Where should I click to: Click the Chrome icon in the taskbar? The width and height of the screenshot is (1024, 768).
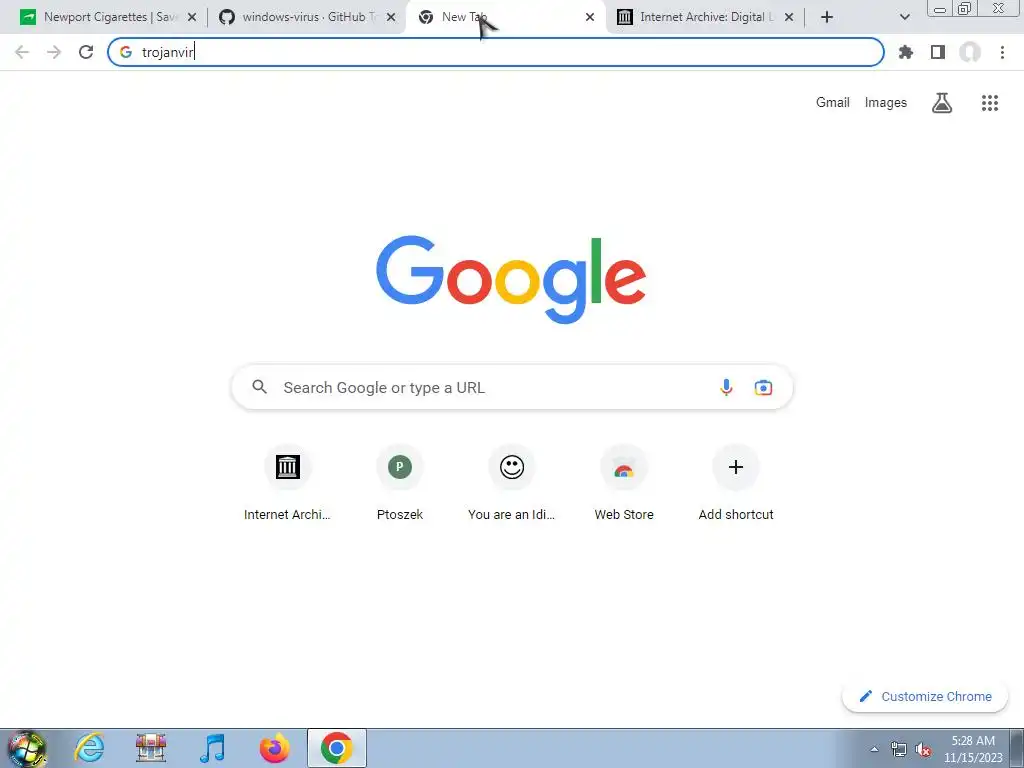336,748
